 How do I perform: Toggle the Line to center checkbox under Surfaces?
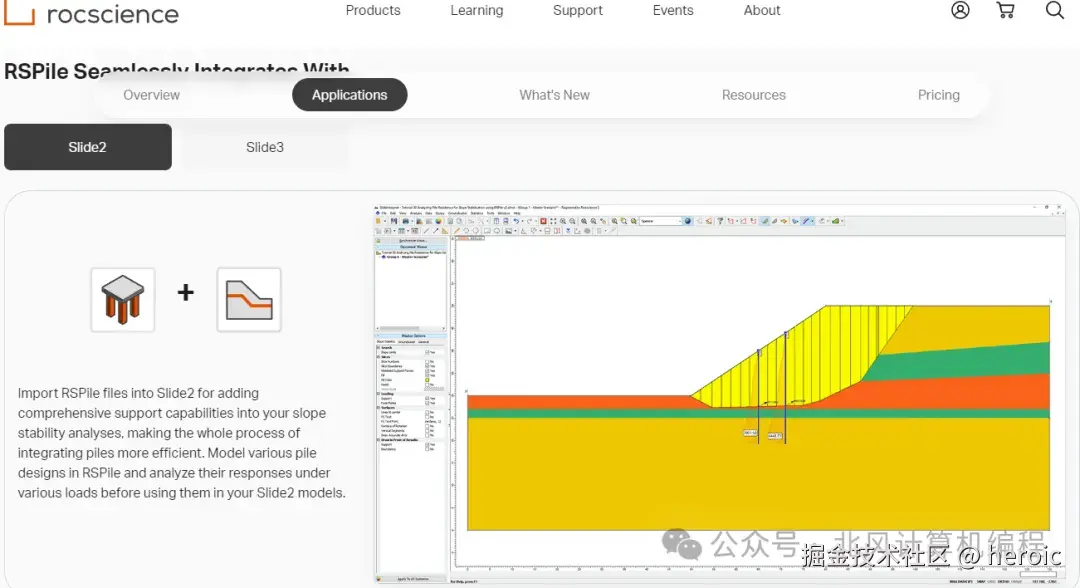(427, 412)
